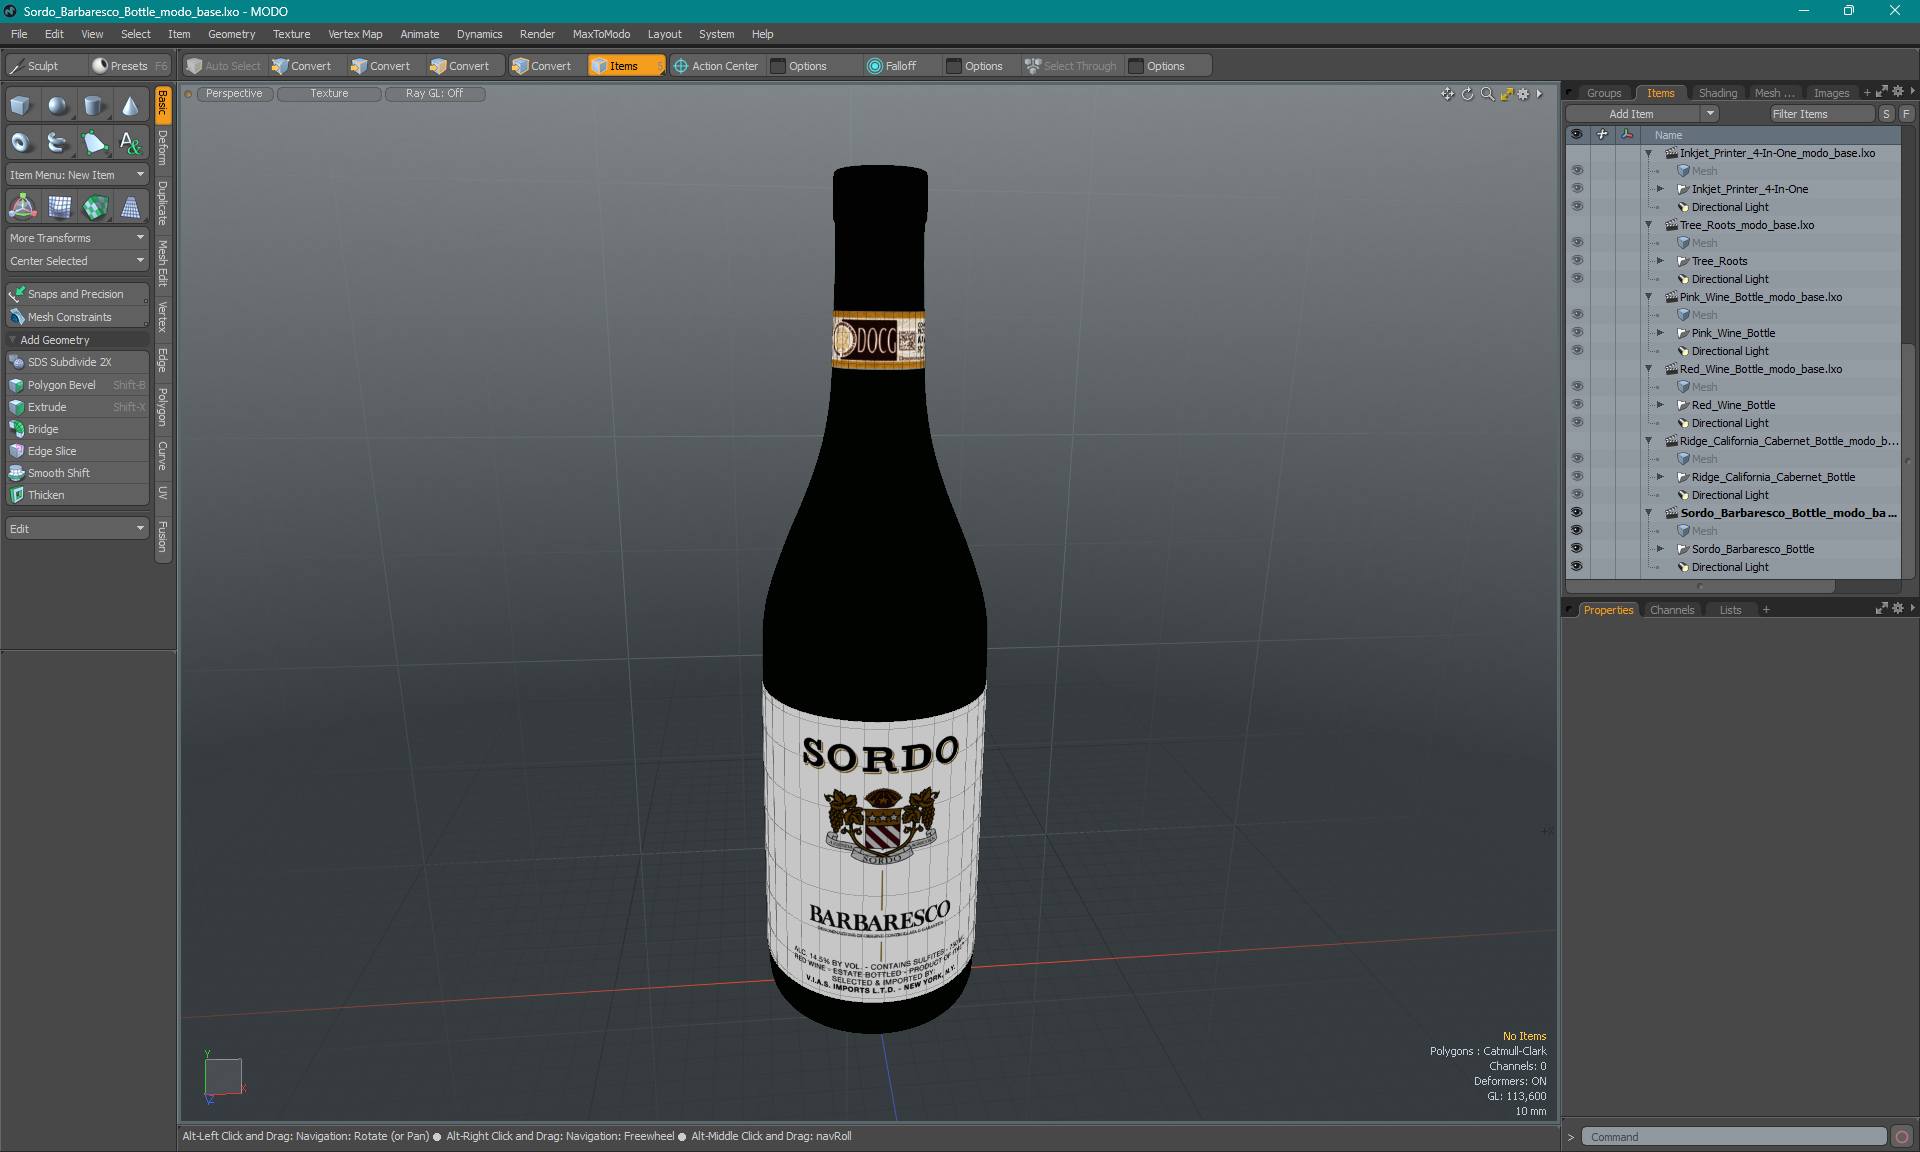Toggle visibility of Inkjet_Printer_4-In-One item
1920x1152 pixels.
click(1576, 189)
